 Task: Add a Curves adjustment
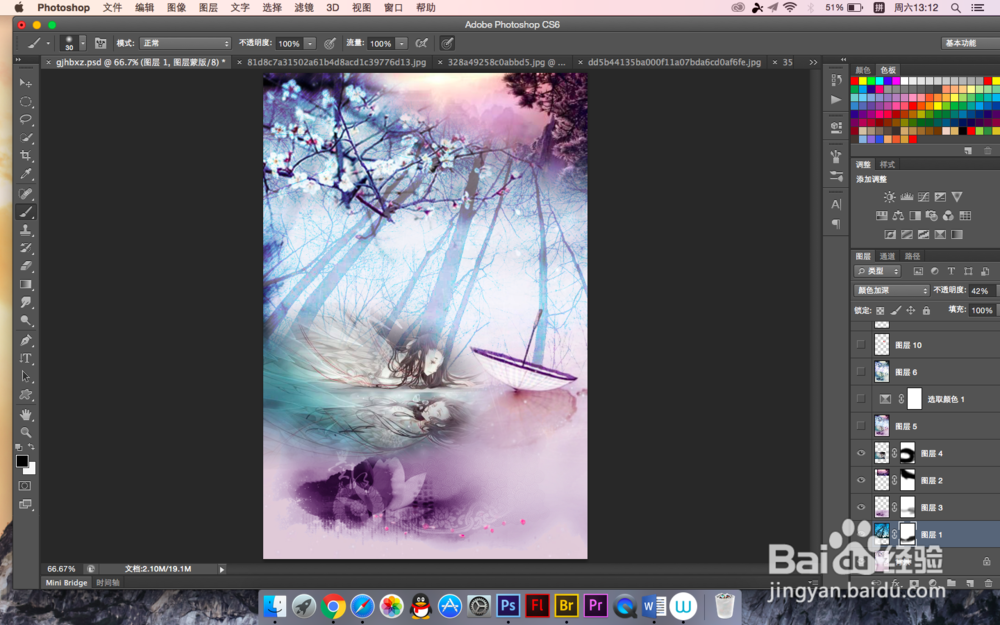click(923, 197)
